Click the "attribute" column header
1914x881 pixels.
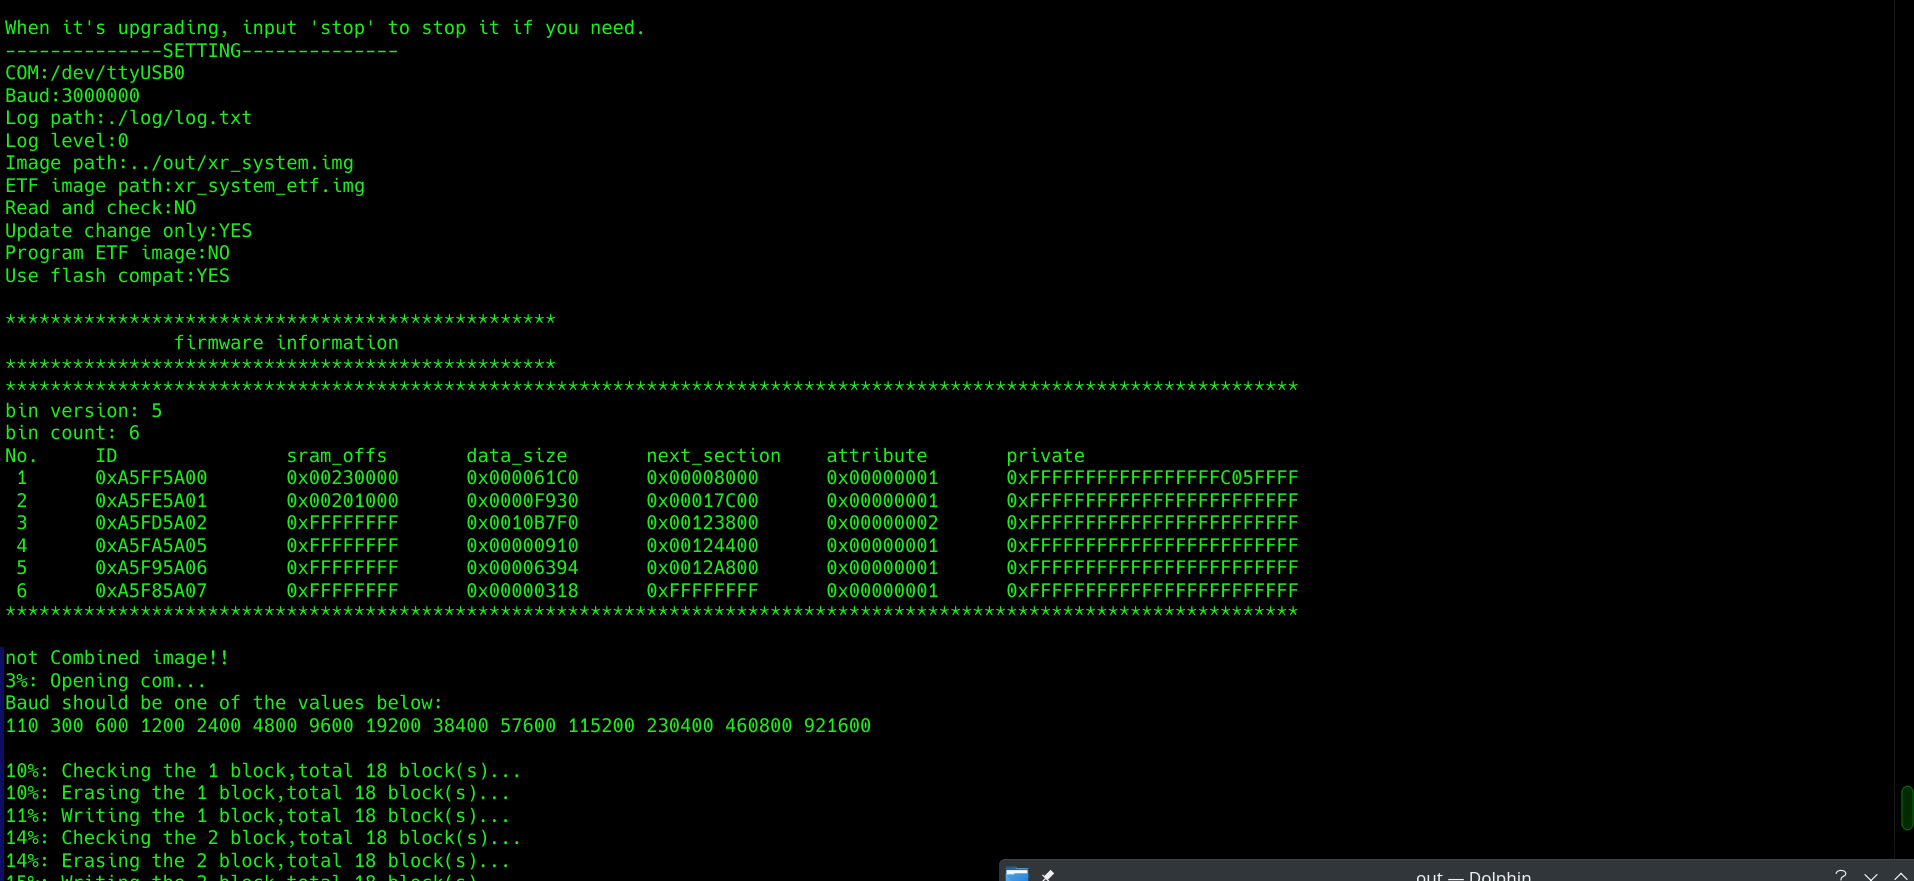coord(877,456)
